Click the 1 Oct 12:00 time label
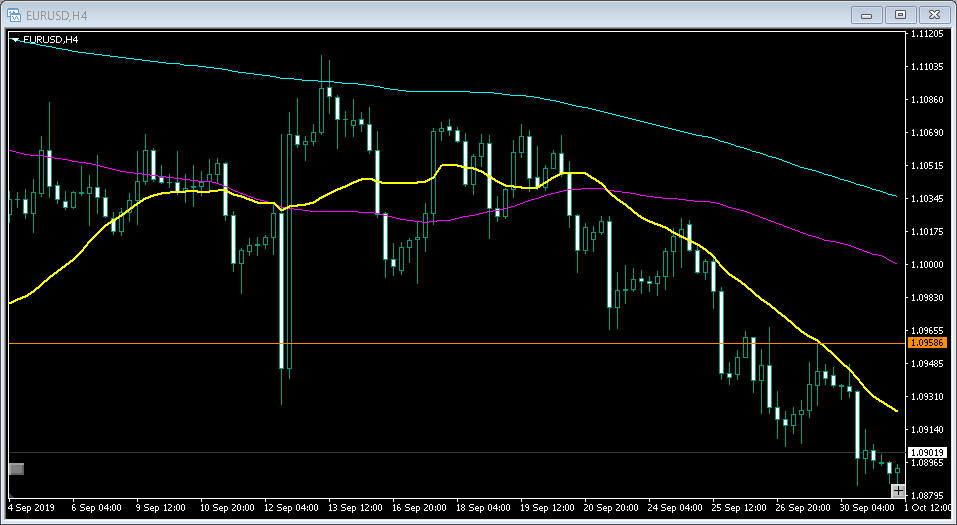 928,507
